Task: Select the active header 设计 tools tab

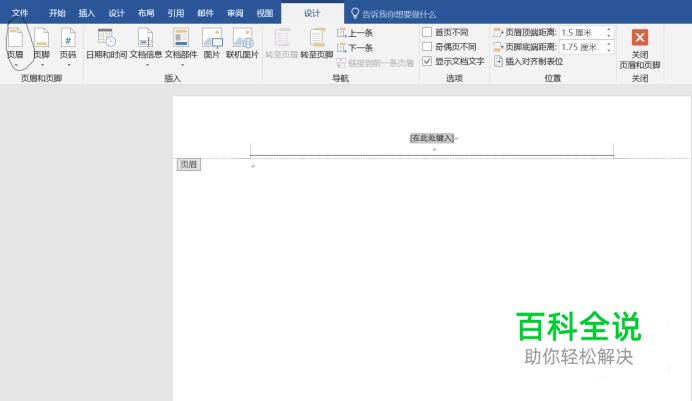Action: coord(312,13)
